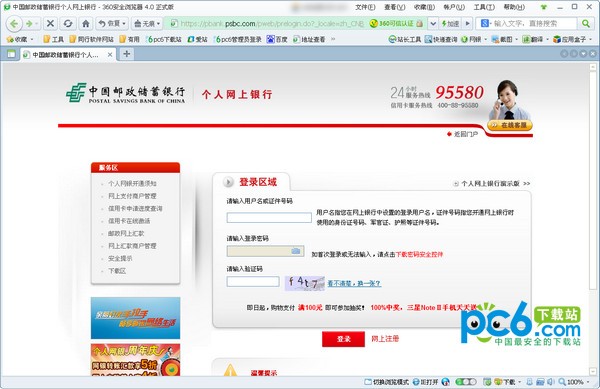The width and height of the screenshot is (600, 389).
Task: Open the 帮助(H) menu
Action: (x=514, y=7)
